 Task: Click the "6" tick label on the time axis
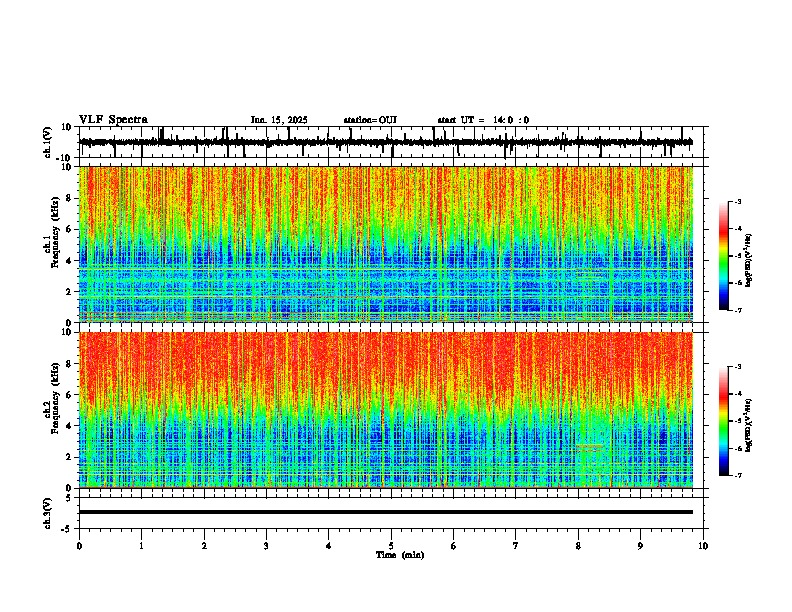(454, 546)
